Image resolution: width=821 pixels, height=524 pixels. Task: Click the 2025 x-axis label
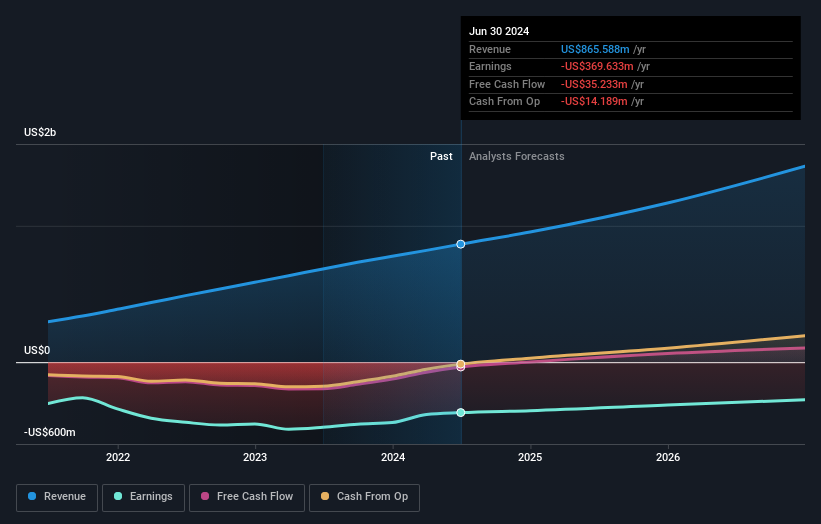point(530,458)
